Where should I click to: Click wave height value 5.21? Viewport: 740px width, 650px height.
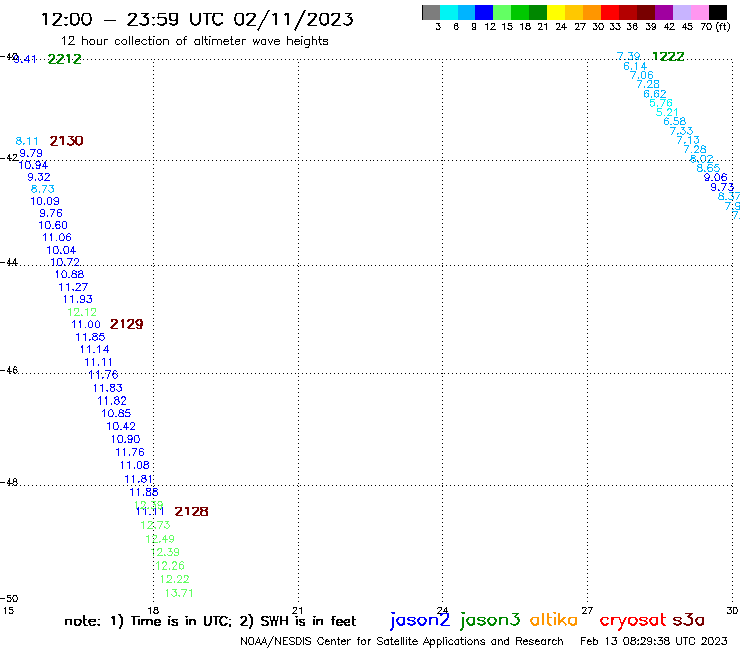coord(667,112)
